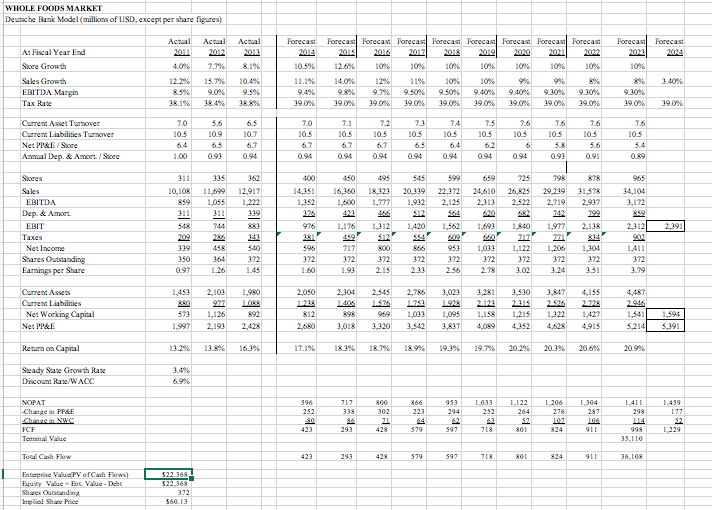This screenshot has height=510, width=712.
Task: Select the Terminal Value cell 35,110
Action: (633, 438)
